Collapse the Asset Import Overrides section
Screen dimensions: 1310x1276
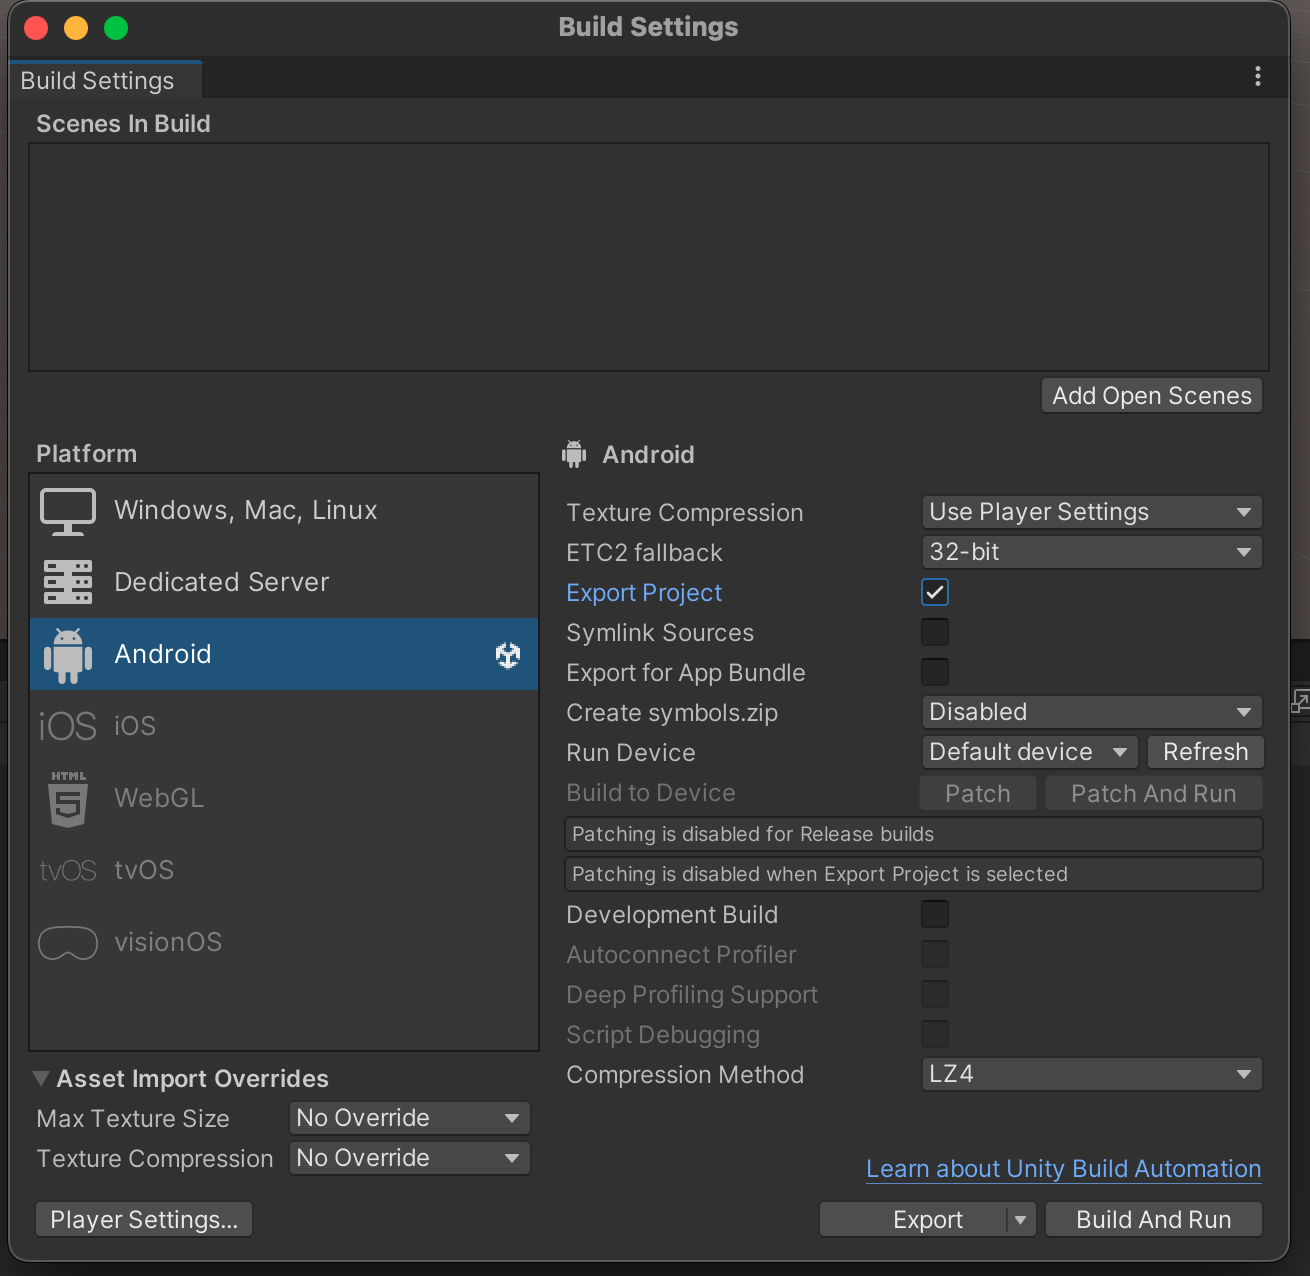tap(41, 1079)
